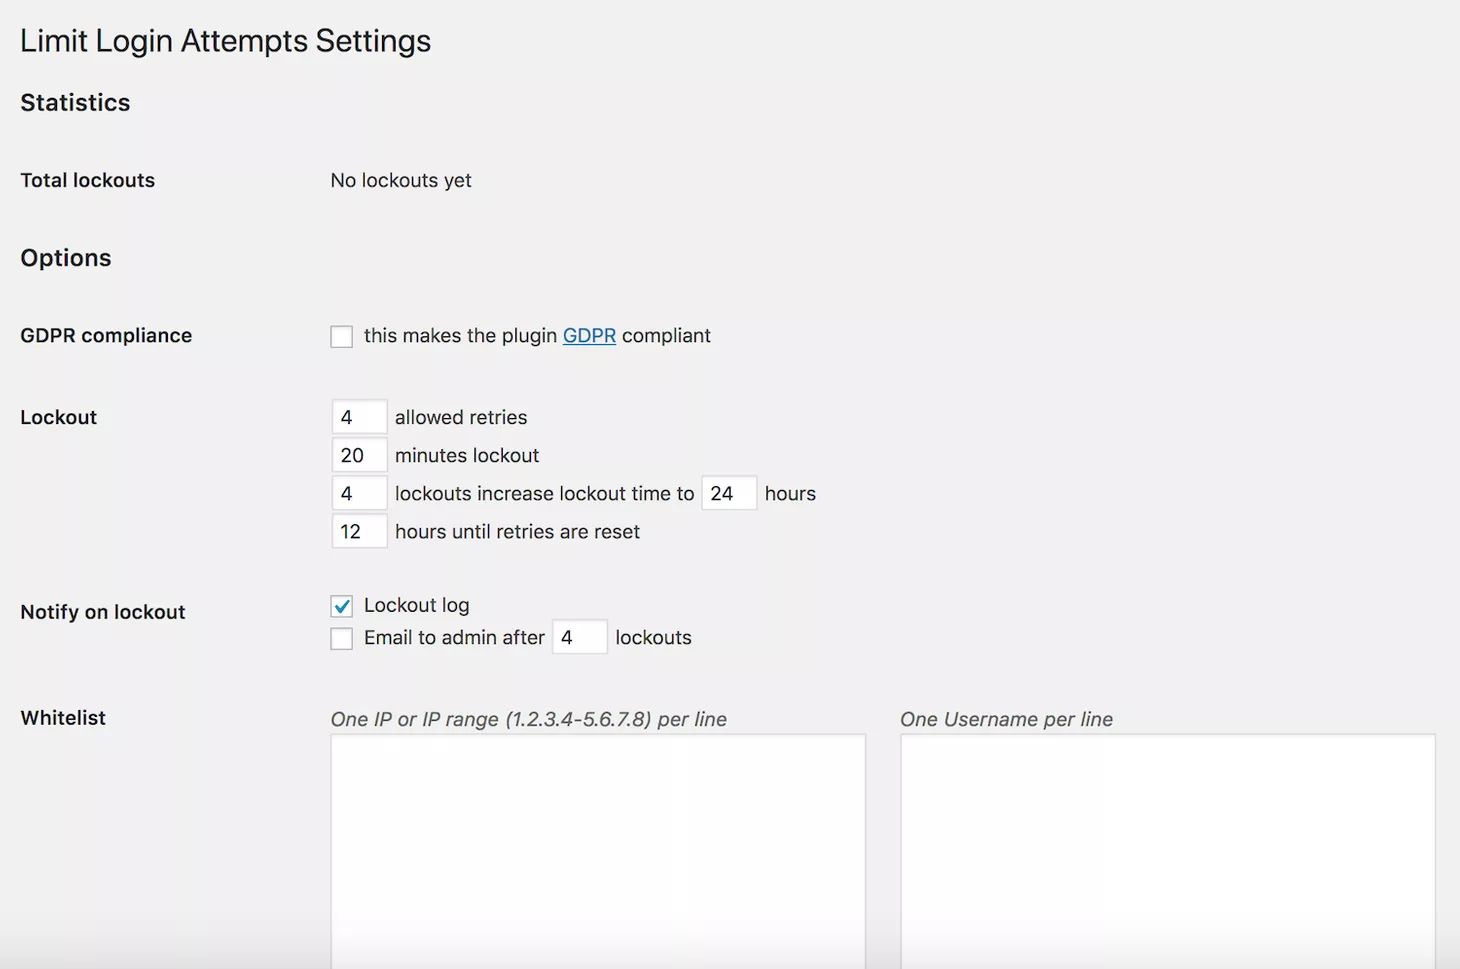Edit the hours until retries reset field
The height and width of the screenshot is (969, 1460).
pos(359,531)
